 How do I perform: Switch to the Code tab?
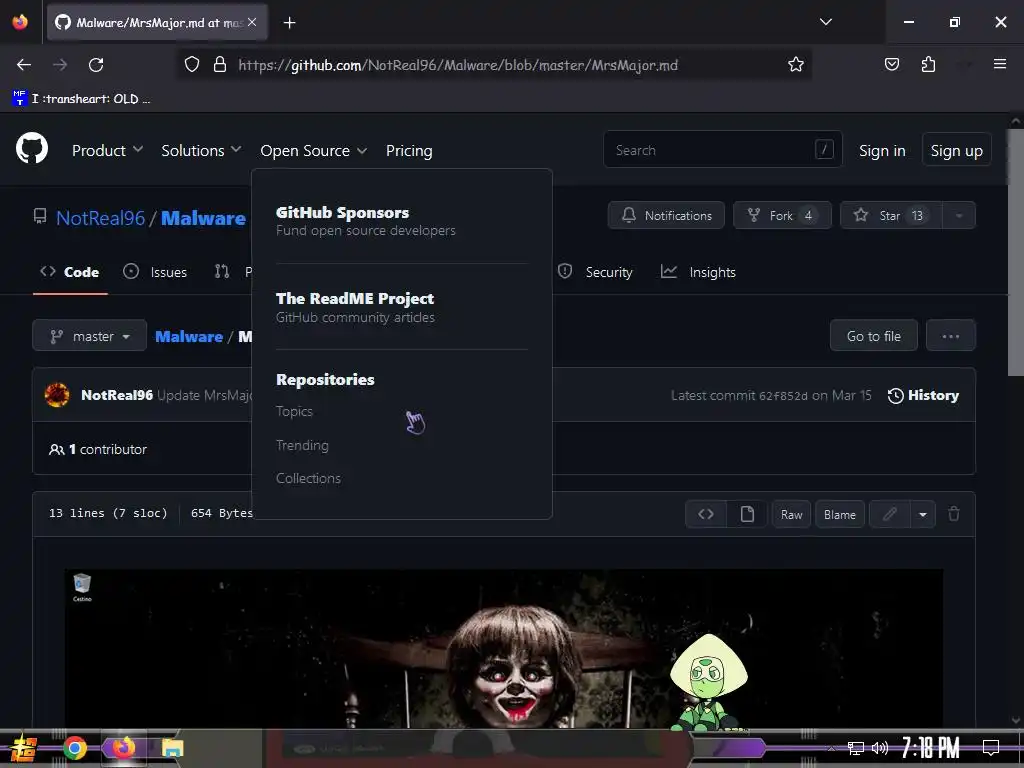point(70,272)
